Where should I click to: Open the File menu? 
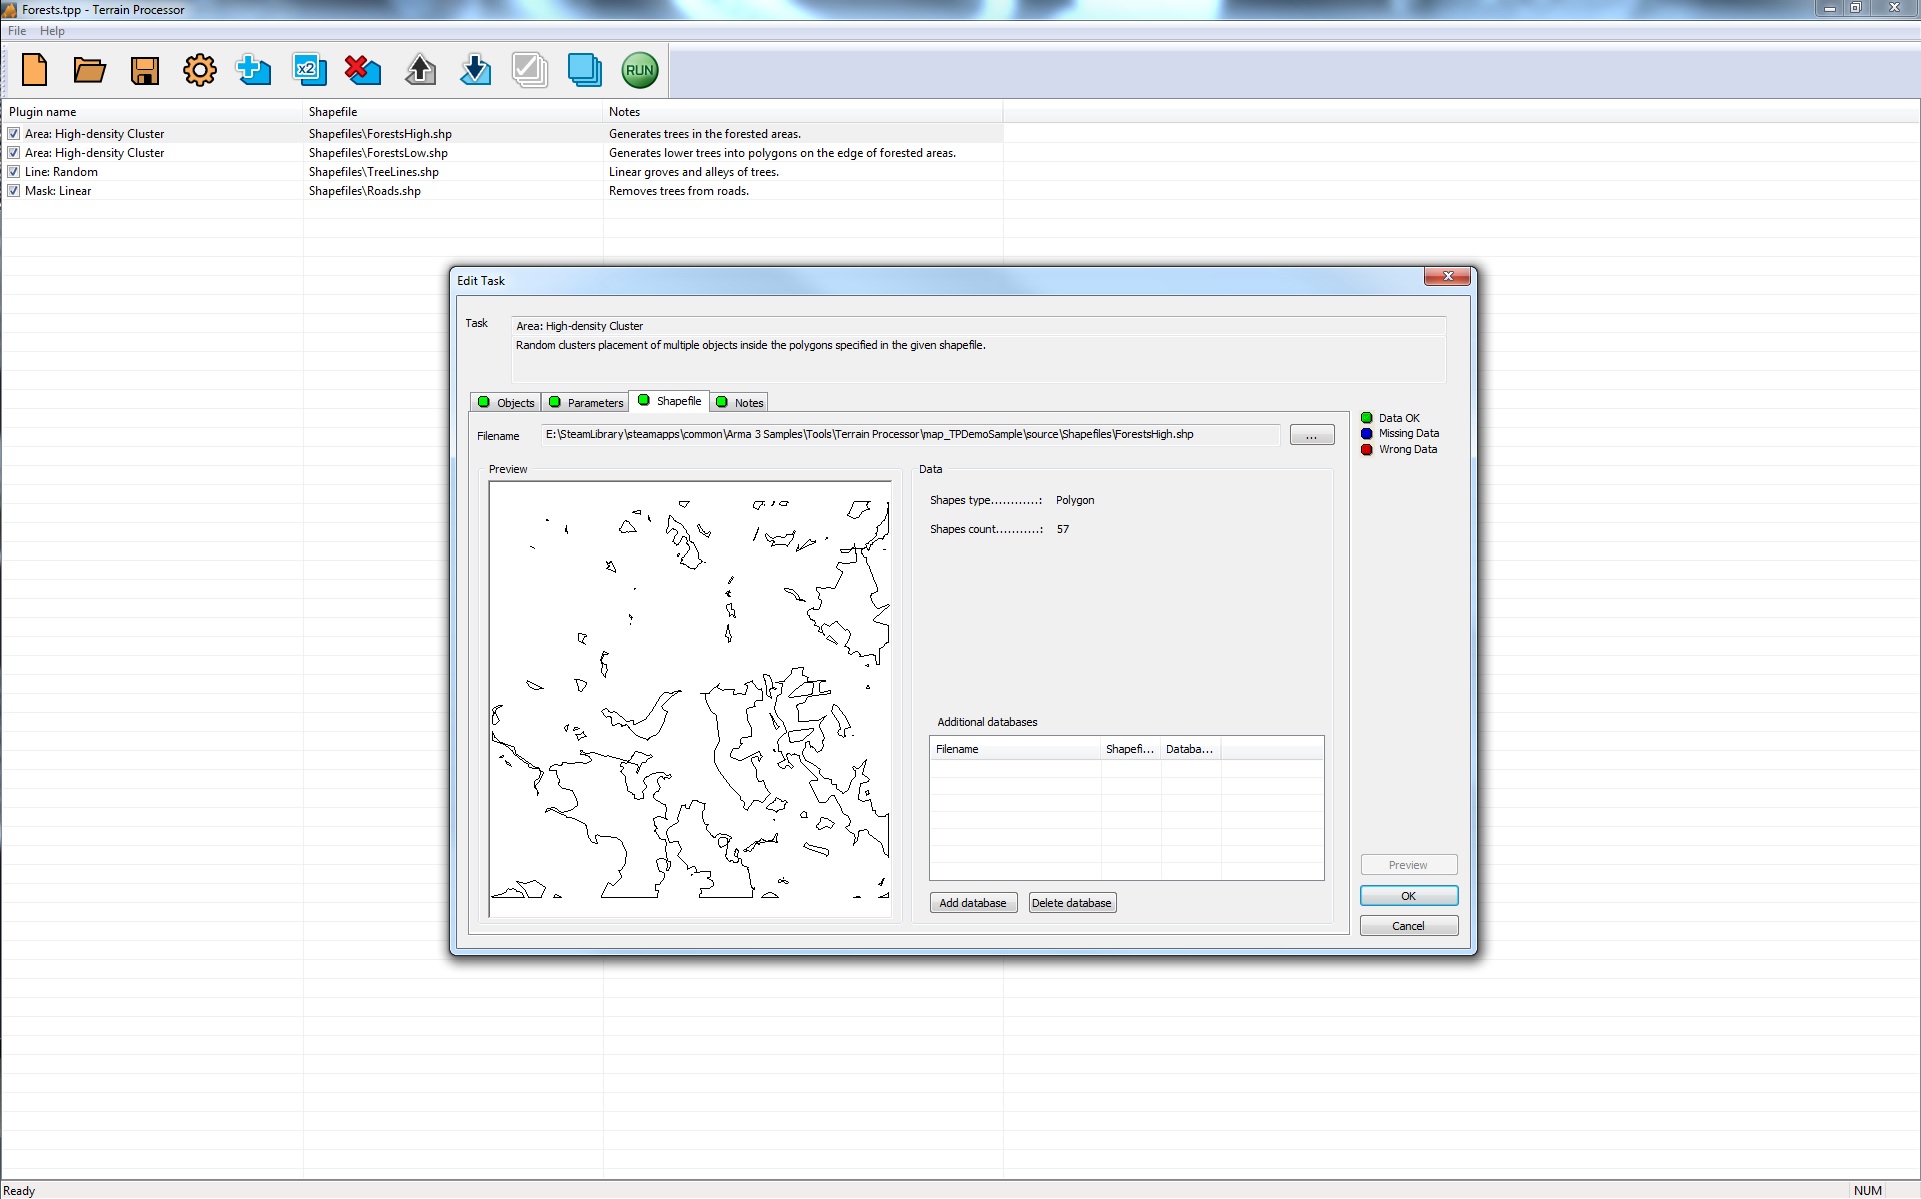click(x=16, y=30)
